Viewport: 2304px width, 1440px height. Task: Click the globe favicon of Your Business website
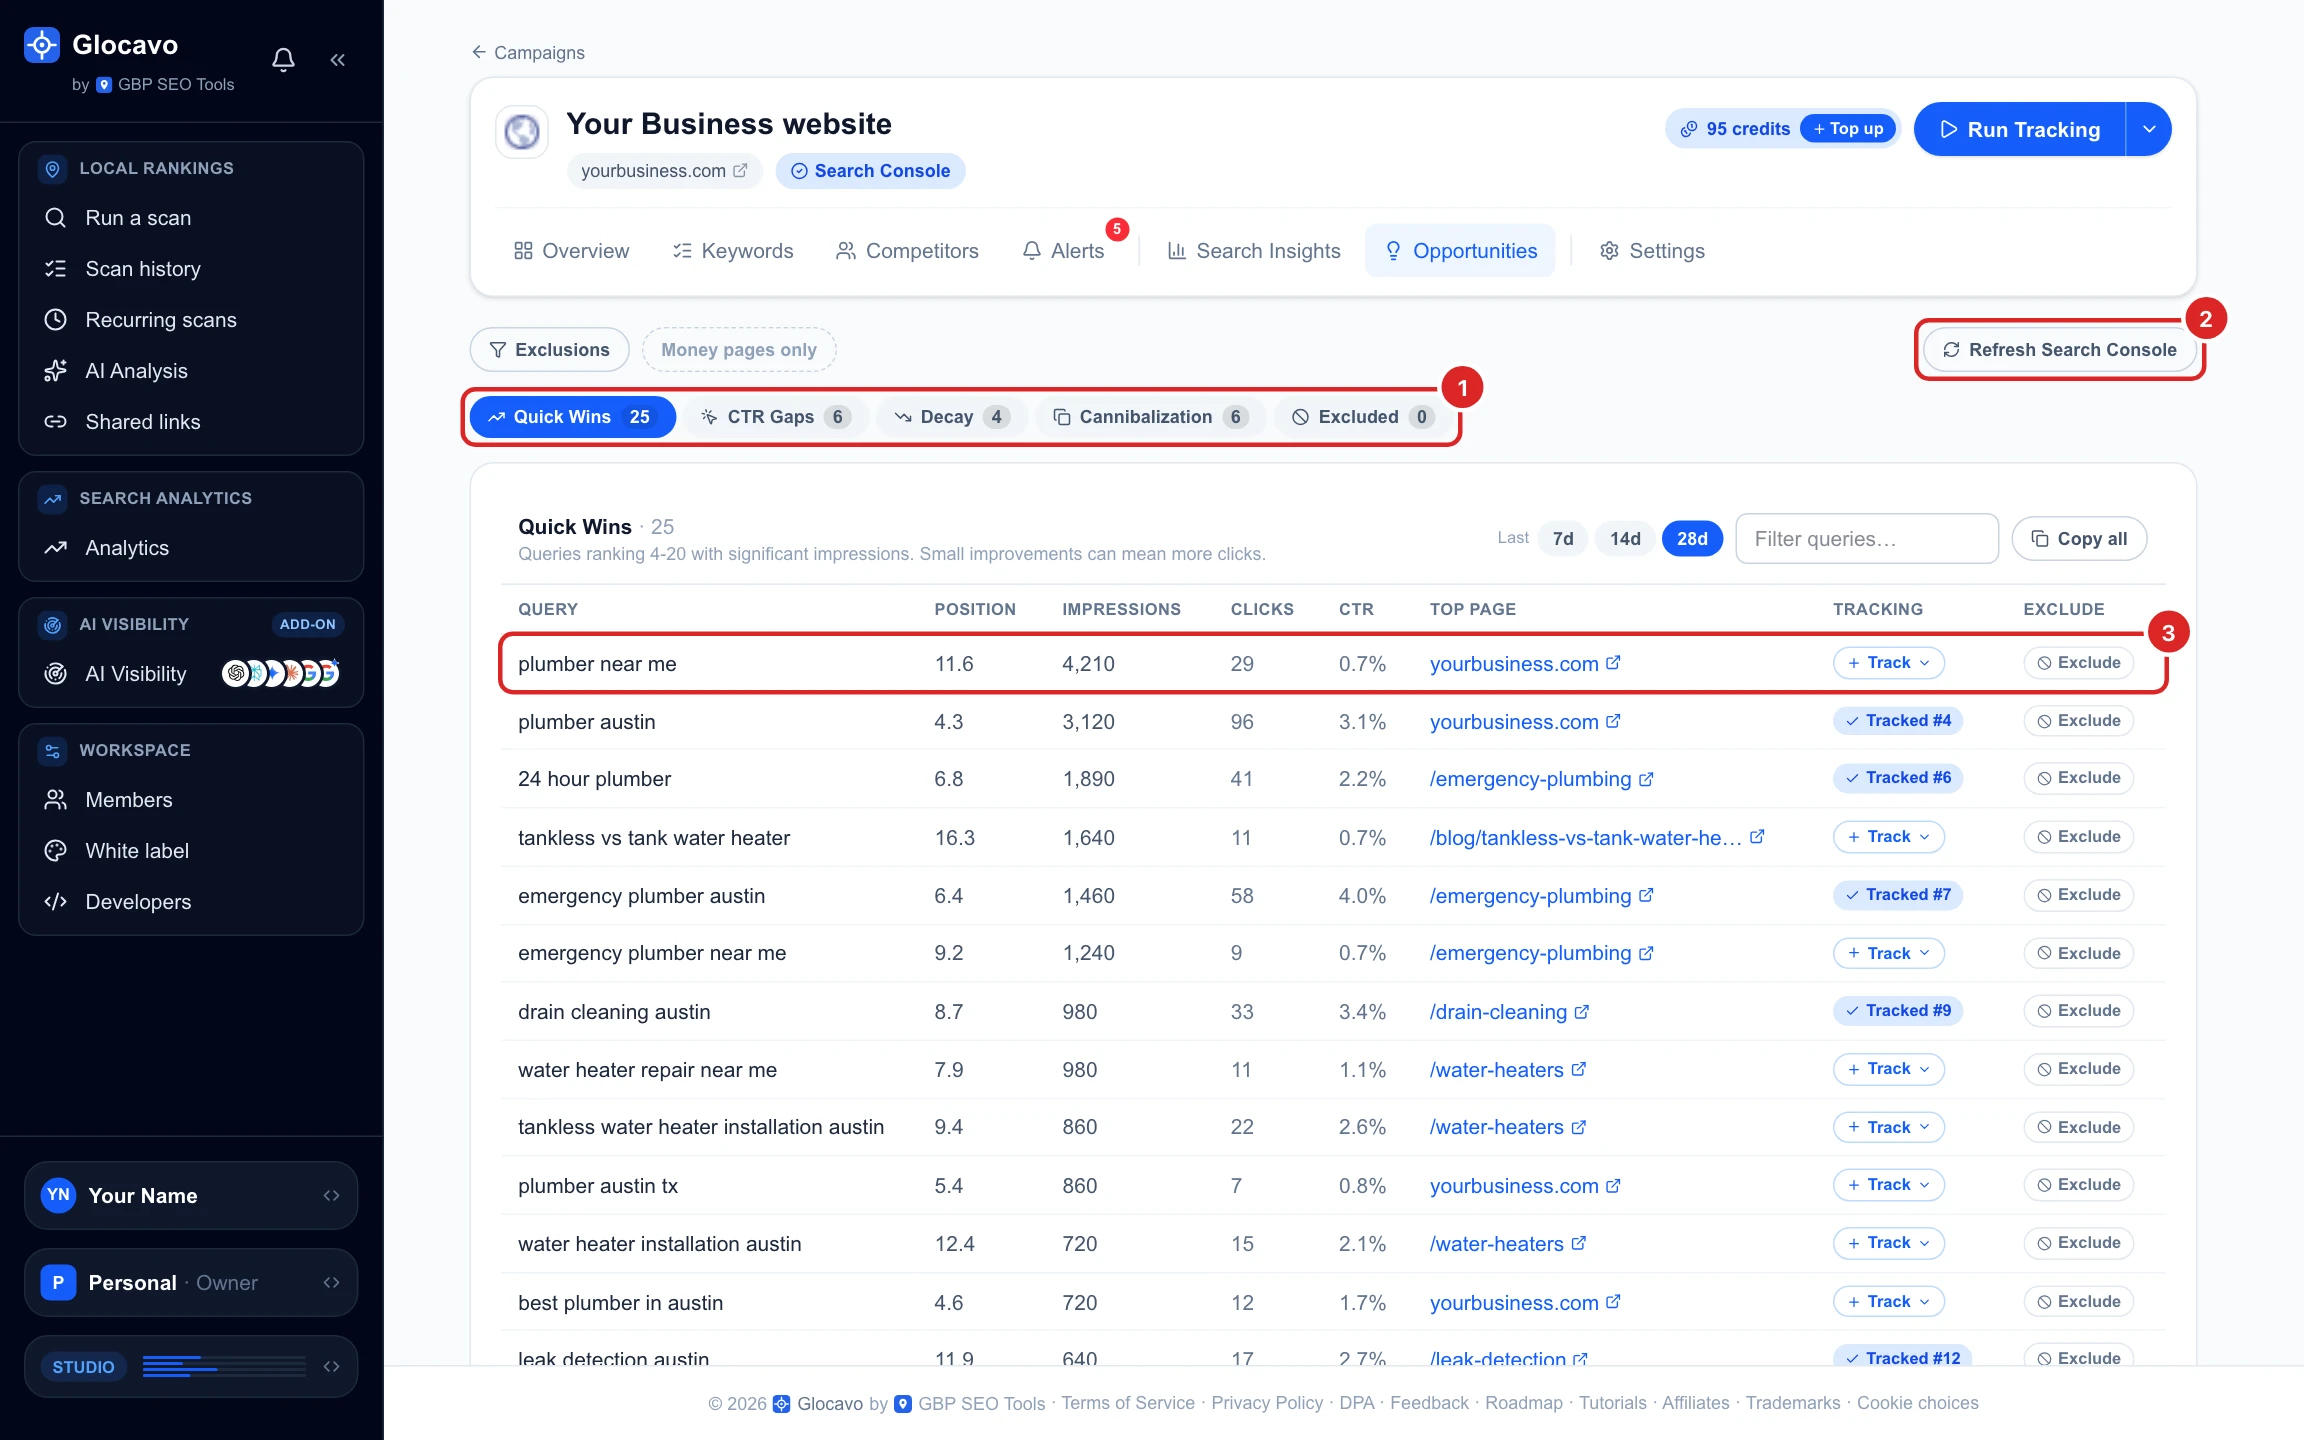pos(522,132)
